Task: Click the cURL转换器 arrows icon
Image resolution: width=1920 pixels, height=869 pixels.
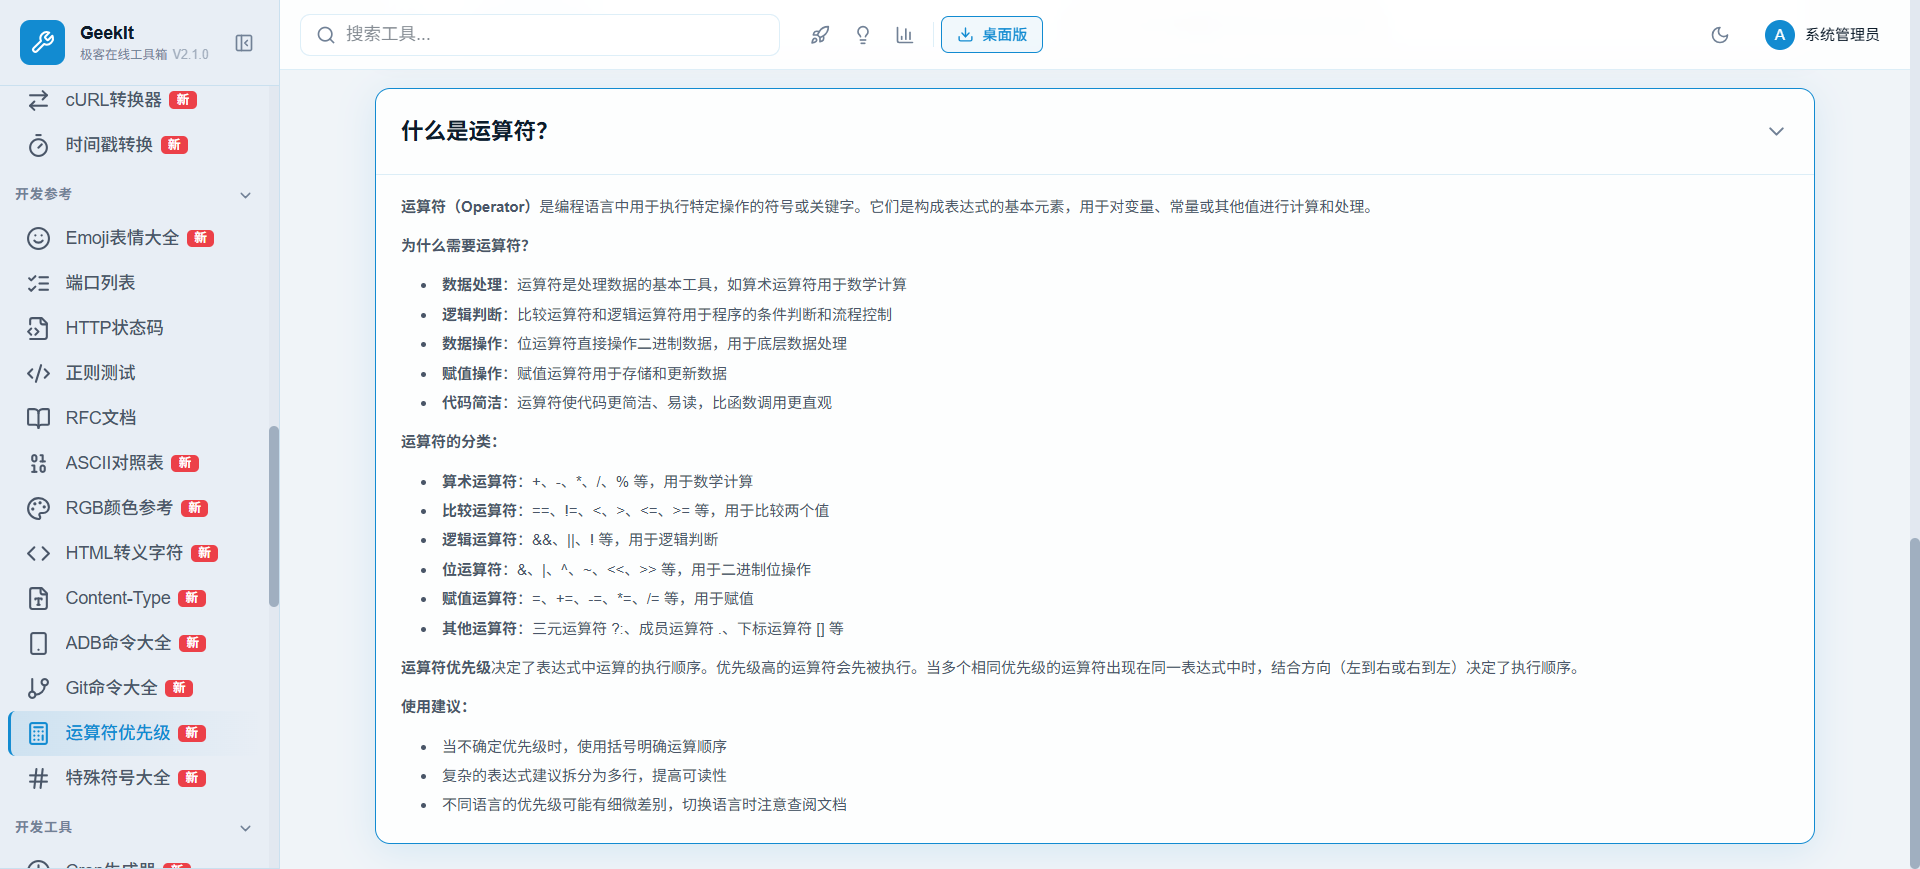Action: pyautogui.click(x=38, y=100)
